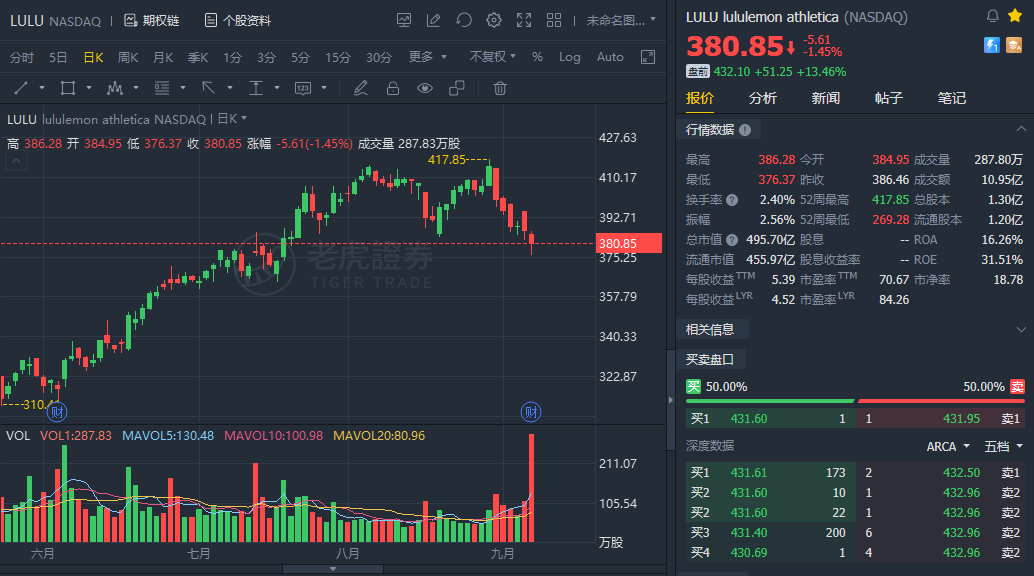1034x576 pixels.
Task: Toggle Auto scale
Action: point(610,57)
